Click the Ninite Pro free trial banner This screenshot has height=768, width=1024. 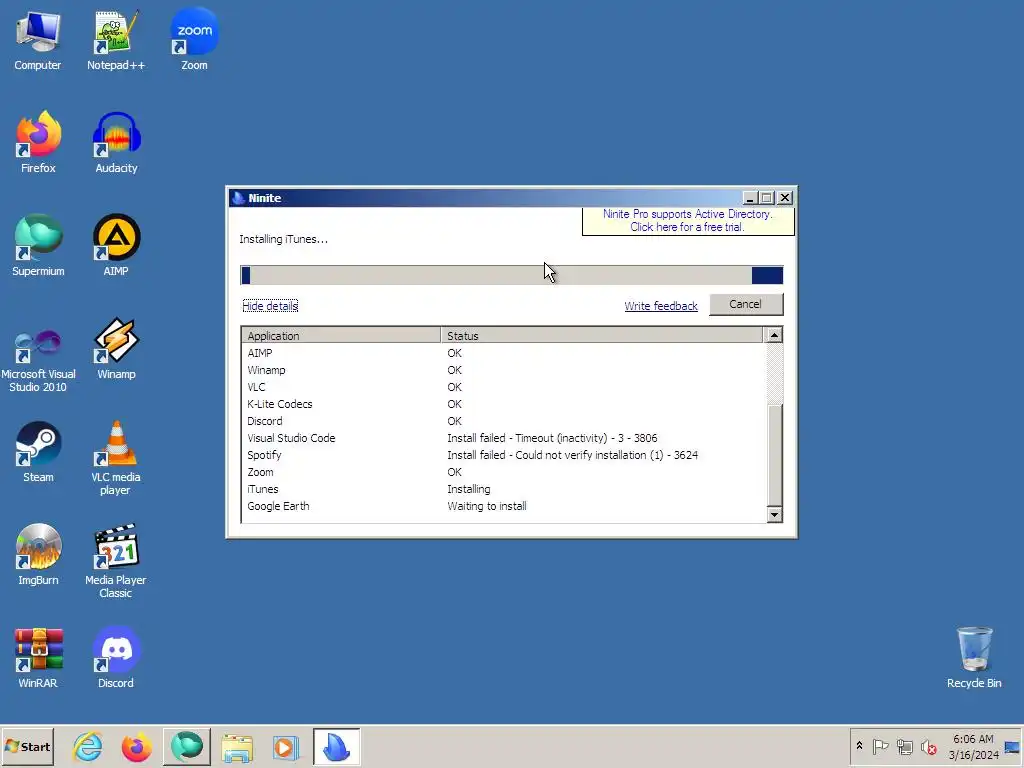point(688,221)
